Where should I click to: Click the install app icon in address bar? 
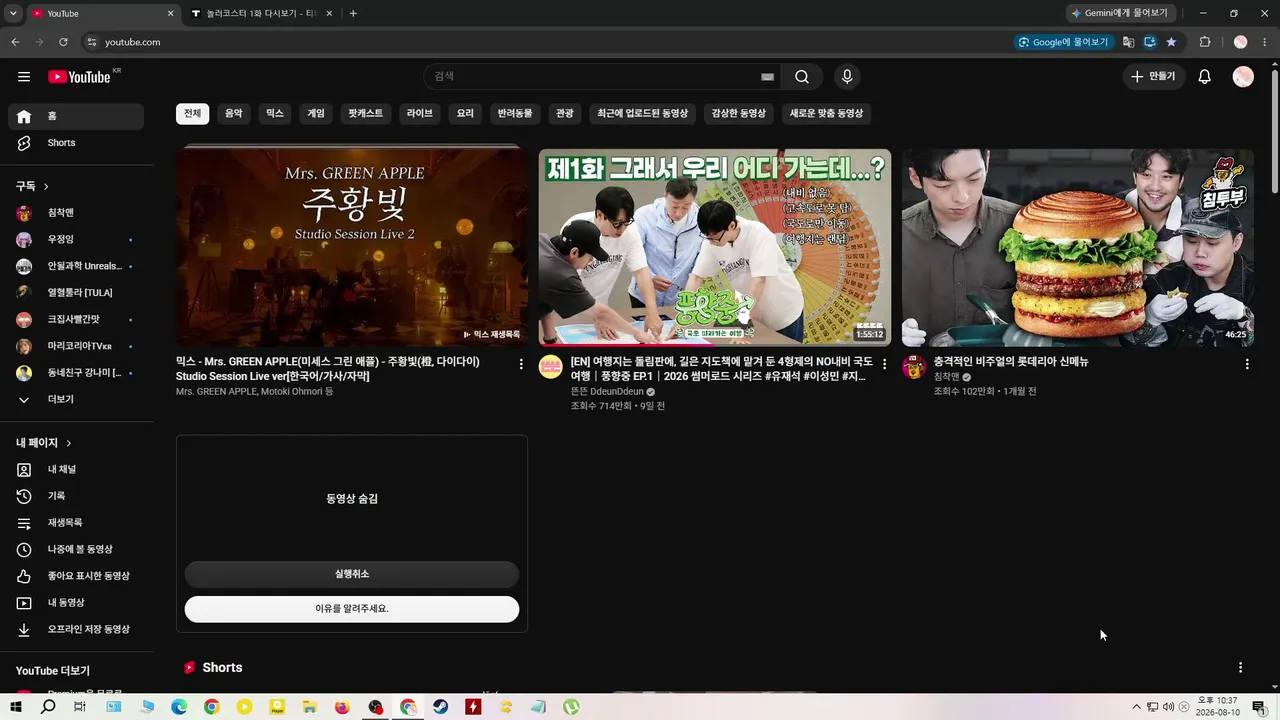tap(1150, 42)
